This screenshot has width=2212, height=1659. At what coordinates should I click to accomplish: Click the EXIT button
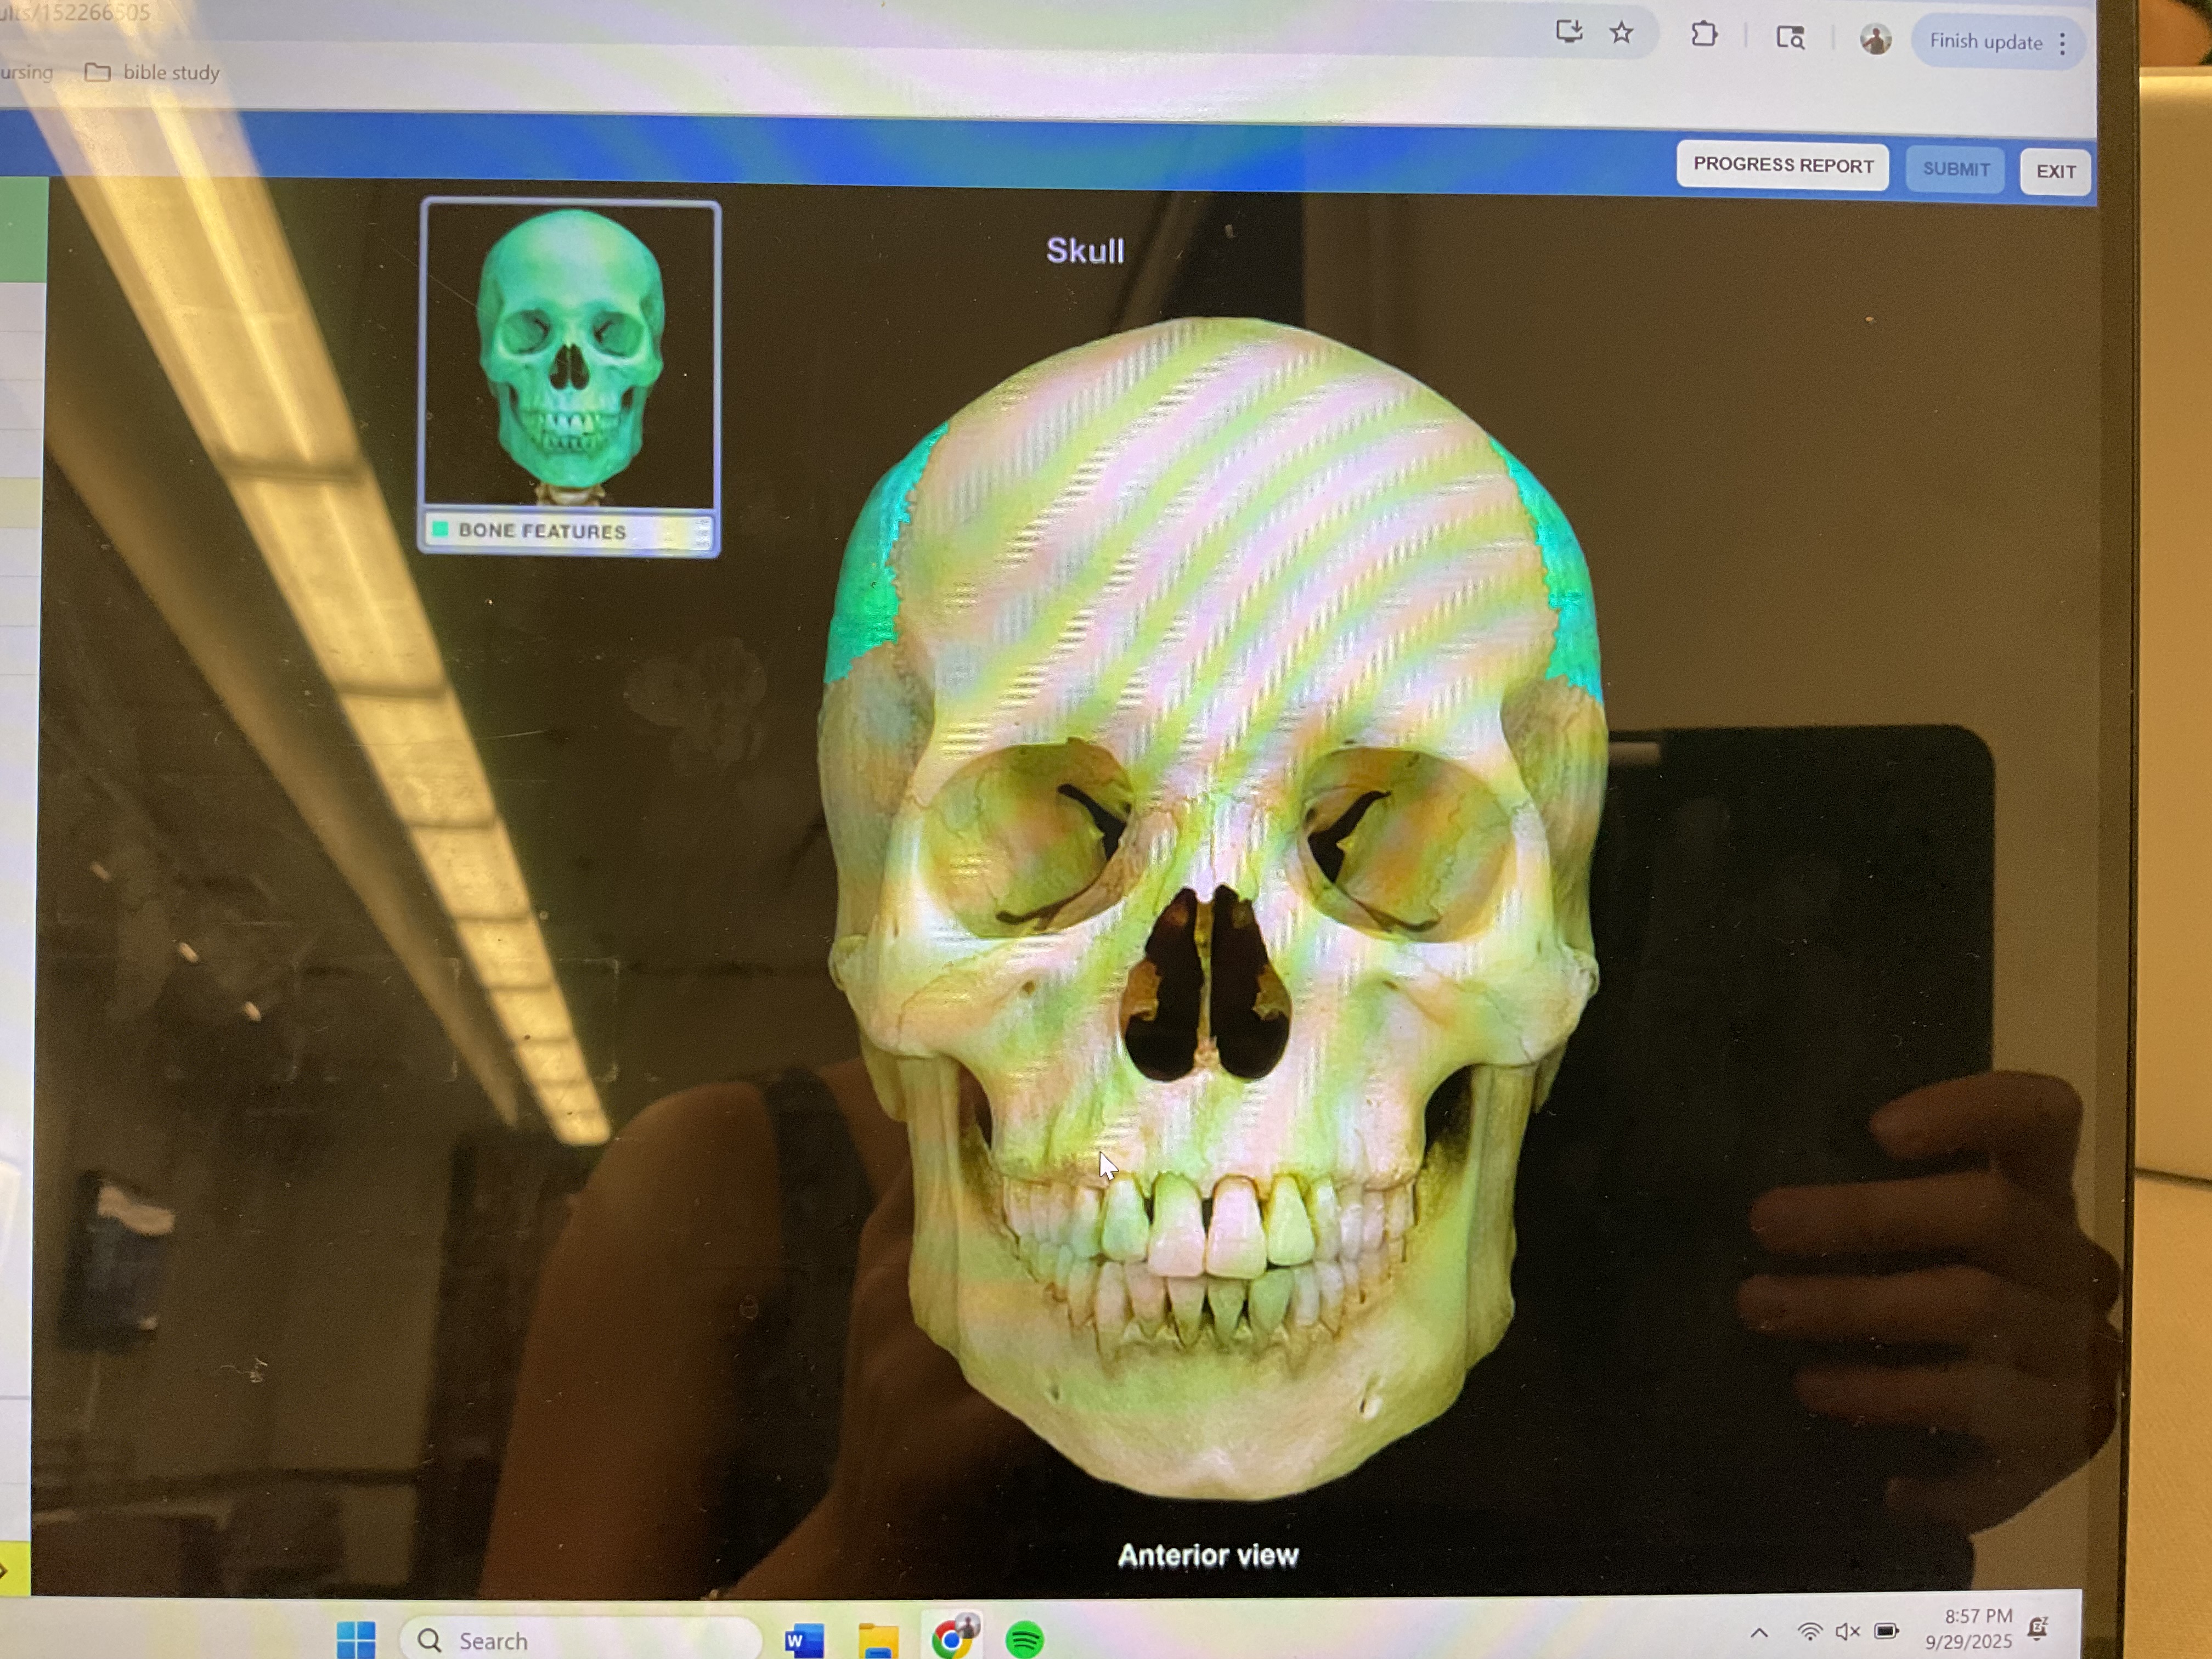[x=2055, y=171]
